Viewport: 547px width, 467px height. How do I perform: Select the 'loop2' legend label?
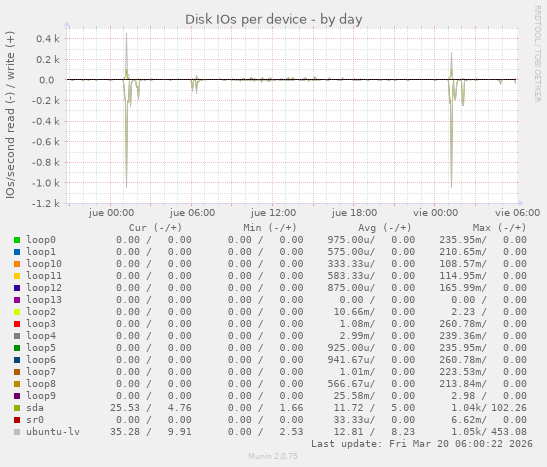coord(41,311)
